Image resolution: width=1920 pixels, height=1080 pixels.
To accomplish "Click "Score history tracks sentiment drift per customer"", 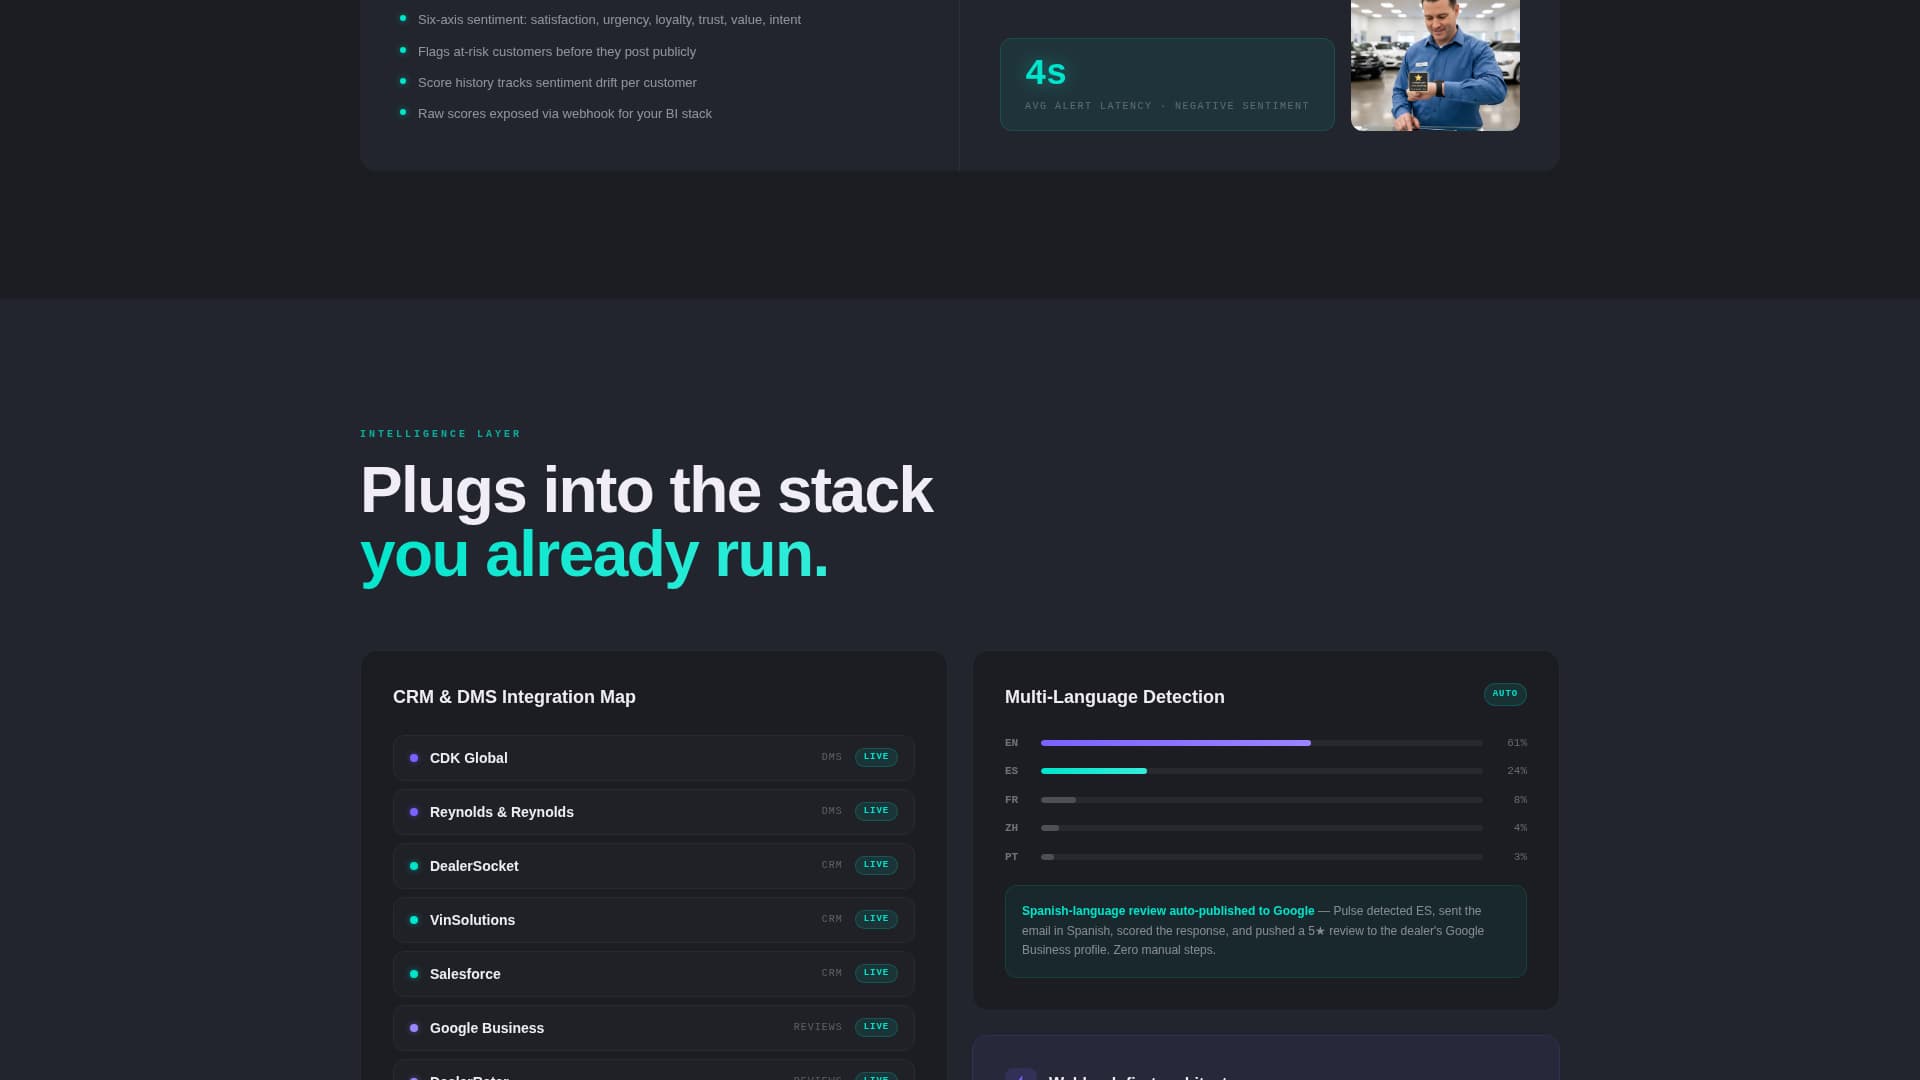I will click(557, 83).
